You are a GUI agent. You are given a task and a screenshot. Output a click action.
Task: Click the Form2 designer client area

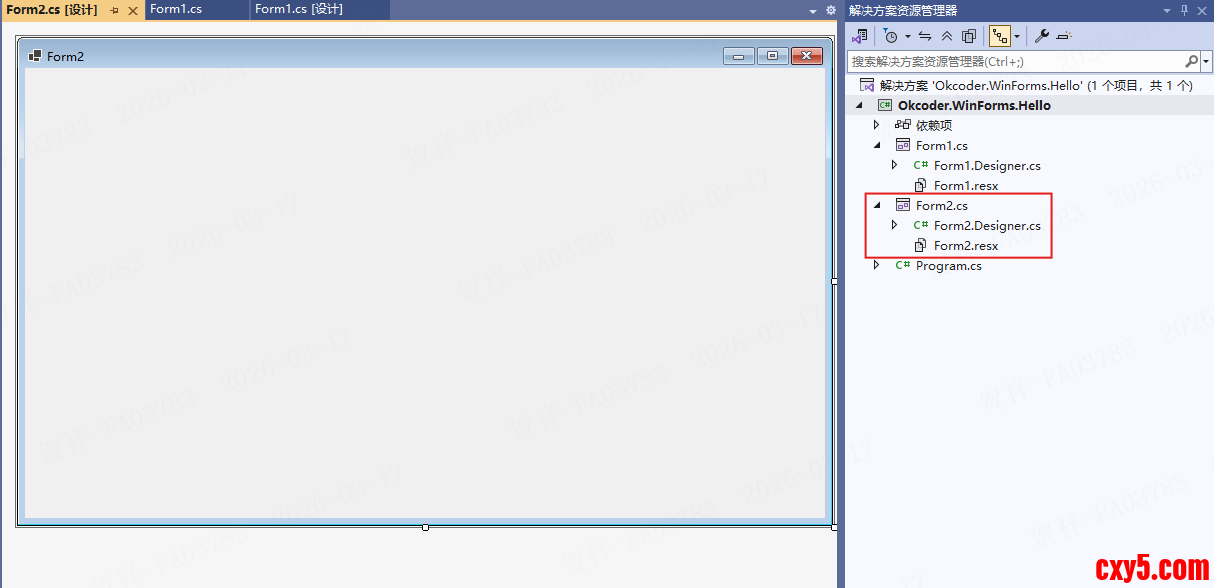point(425,292)
